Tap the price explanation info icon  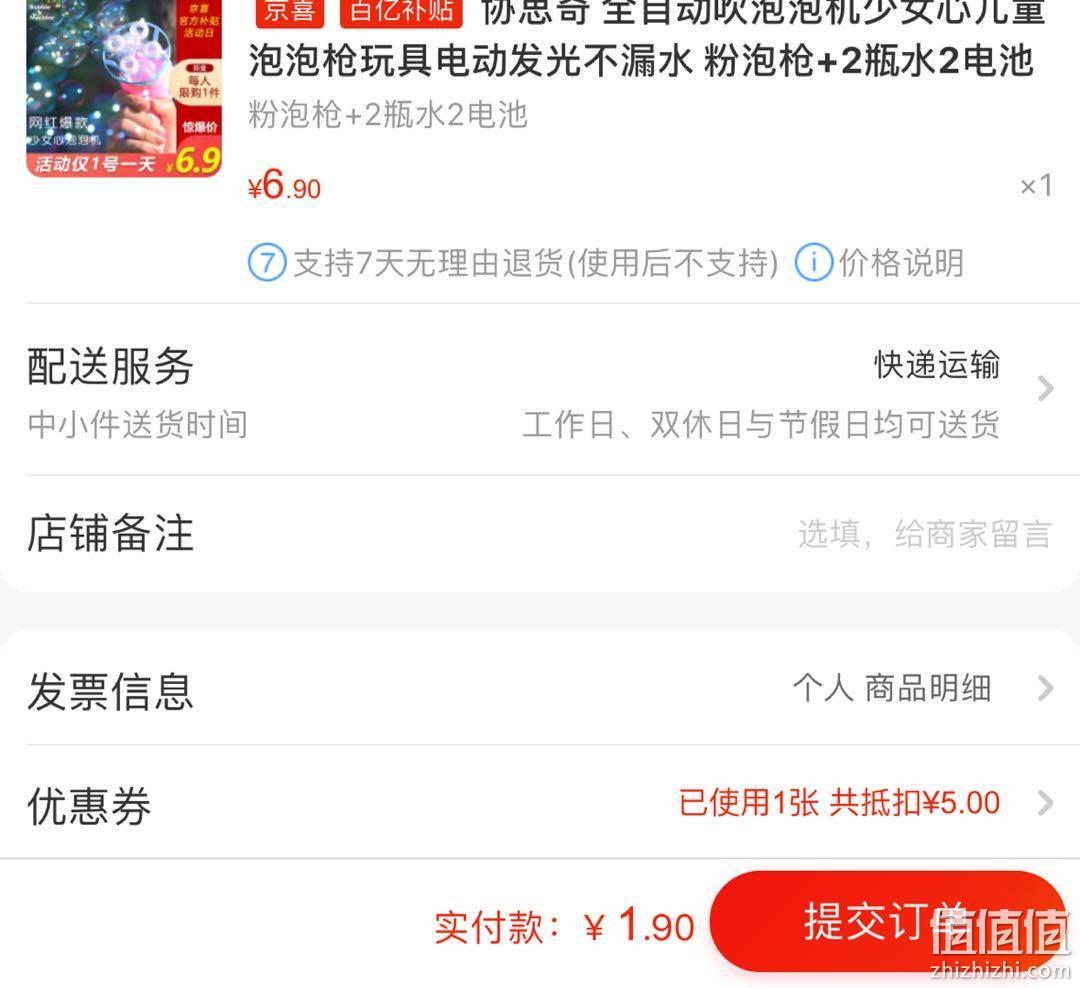pos(813,263)
